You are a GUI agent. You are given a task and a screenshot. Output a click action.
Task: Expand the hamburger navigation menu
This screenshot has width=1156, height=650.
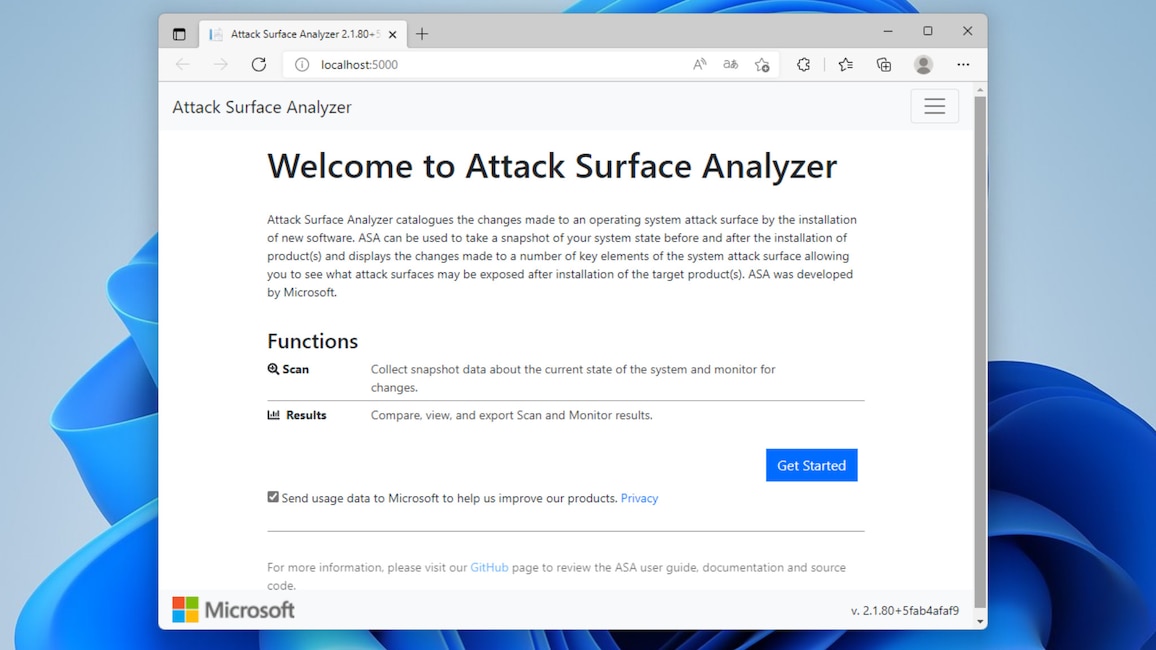click(935, 106)
